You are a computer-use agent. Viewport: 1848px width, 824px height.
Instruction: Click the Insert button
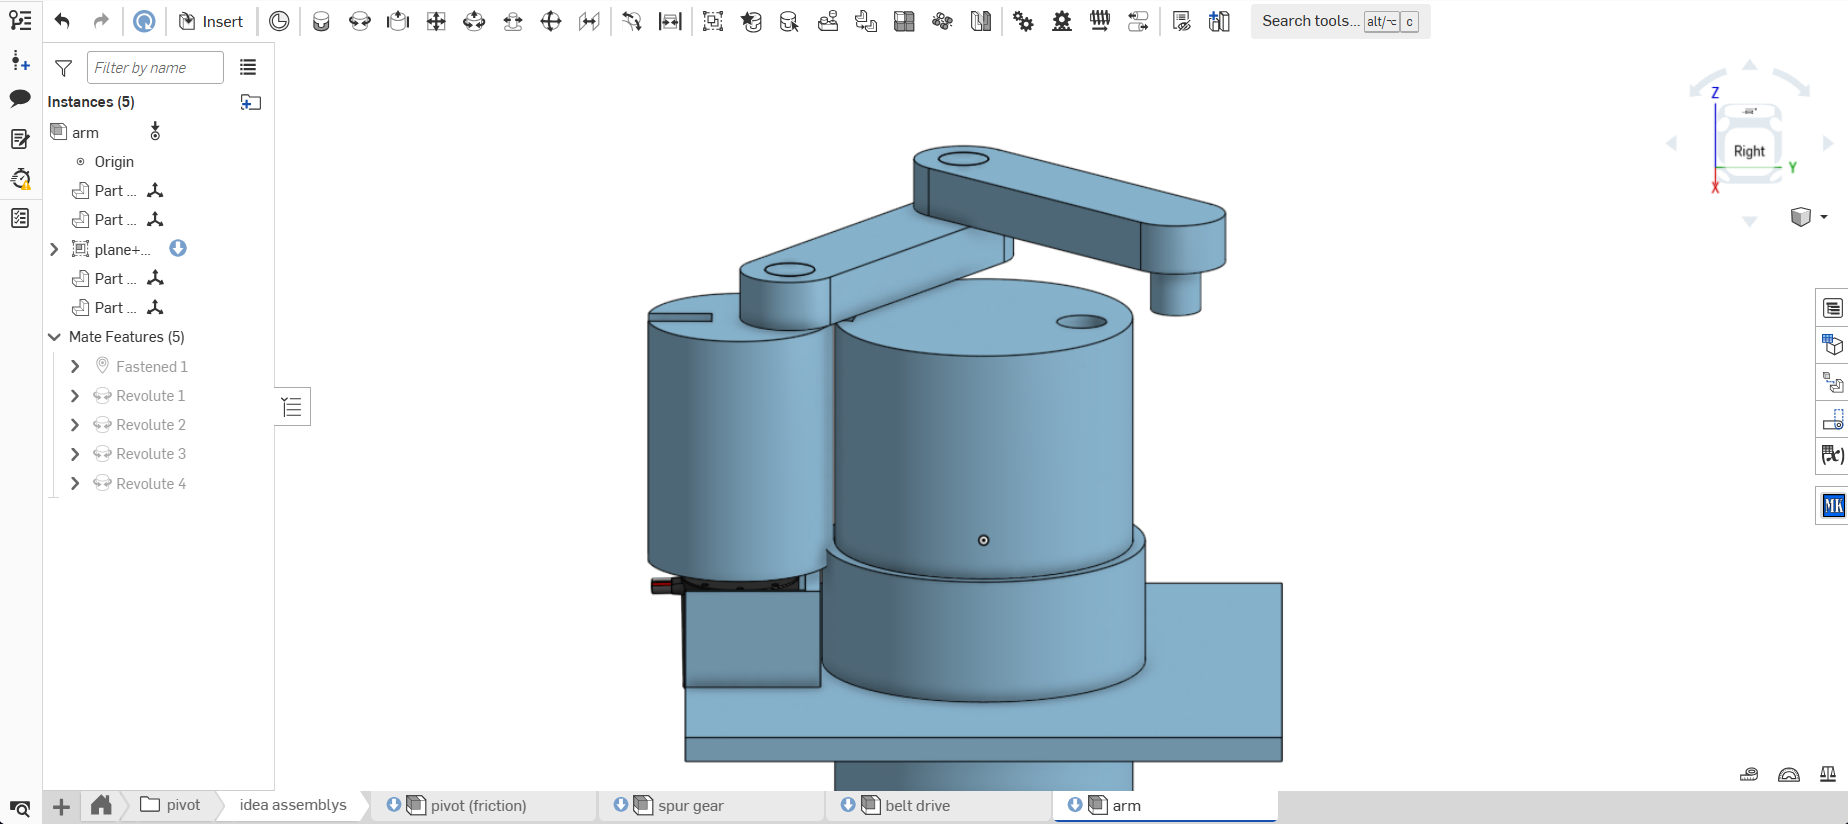click(211, 21)
